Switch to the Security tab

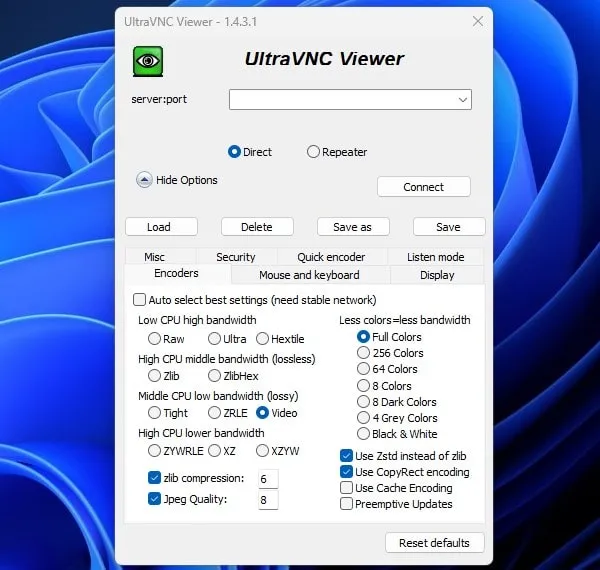[x=236, y=257]
